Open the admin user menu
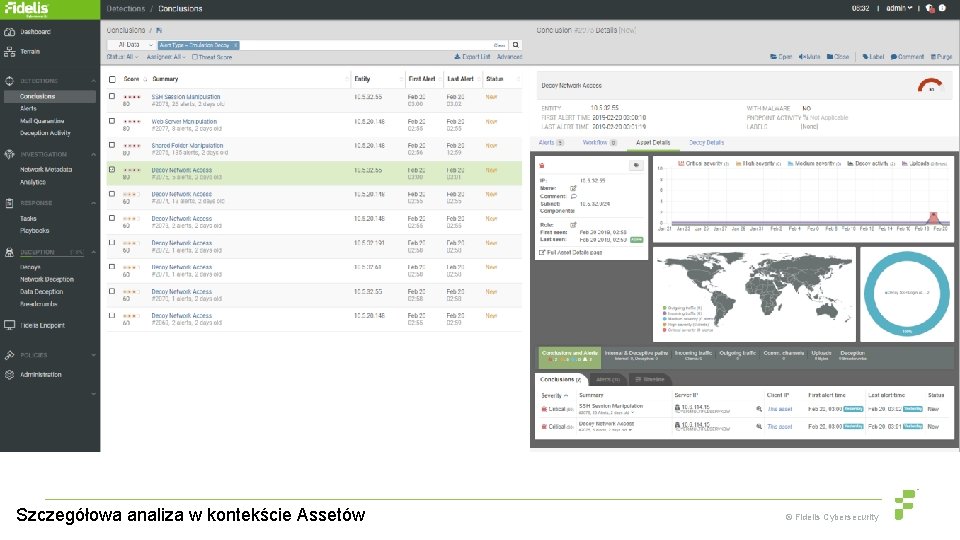This screenshot has height=540, width=960. click(x=899, y=9)
